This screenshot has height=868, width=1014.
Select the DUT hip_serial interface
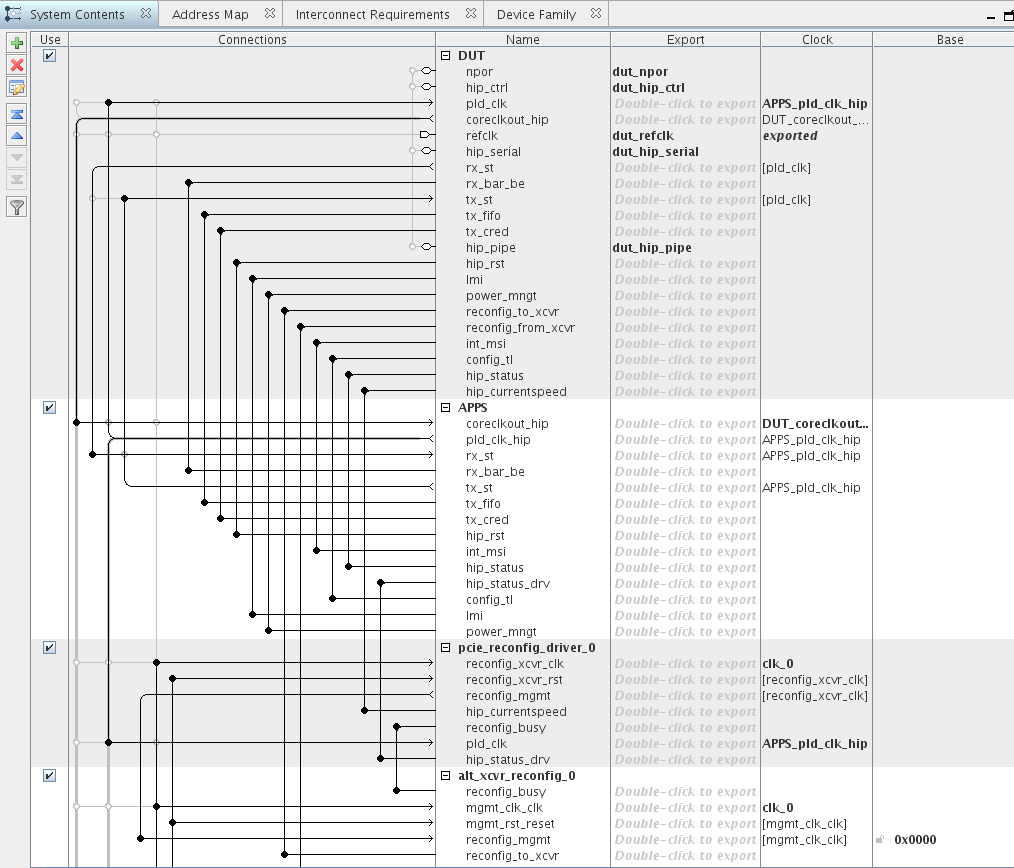[493, 152]
